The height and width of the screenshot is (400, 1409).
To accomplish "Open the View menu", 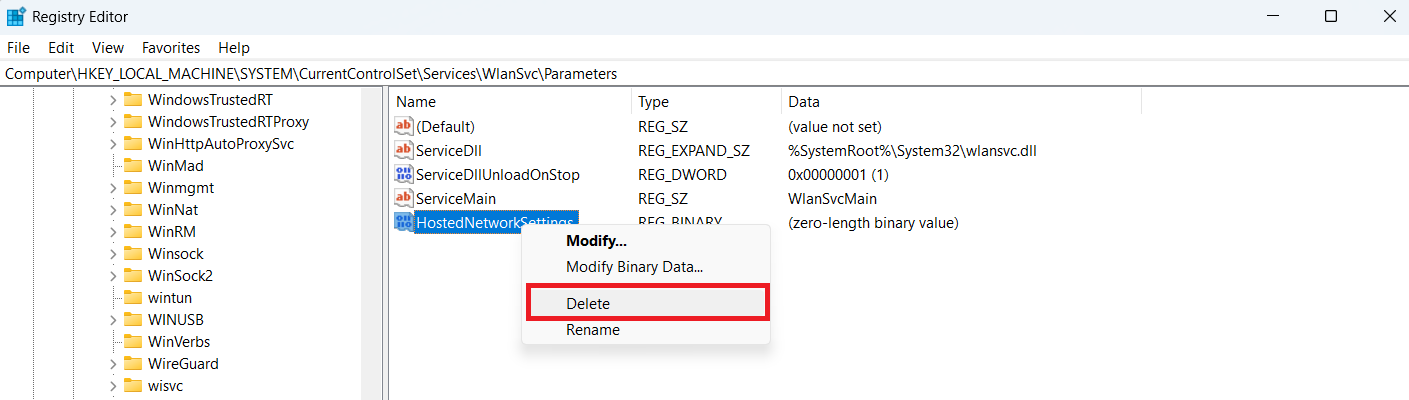I will coord(108,47).
